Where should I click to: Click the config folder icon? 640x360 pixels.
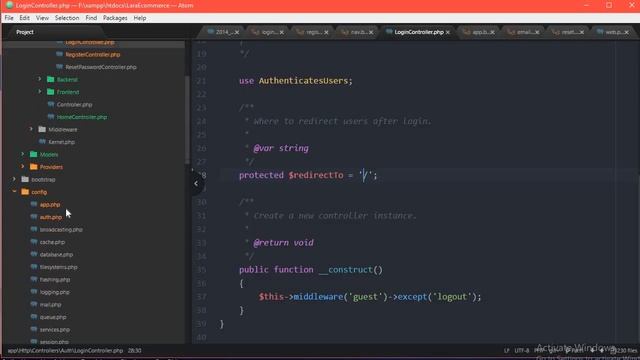click(25, 191)
